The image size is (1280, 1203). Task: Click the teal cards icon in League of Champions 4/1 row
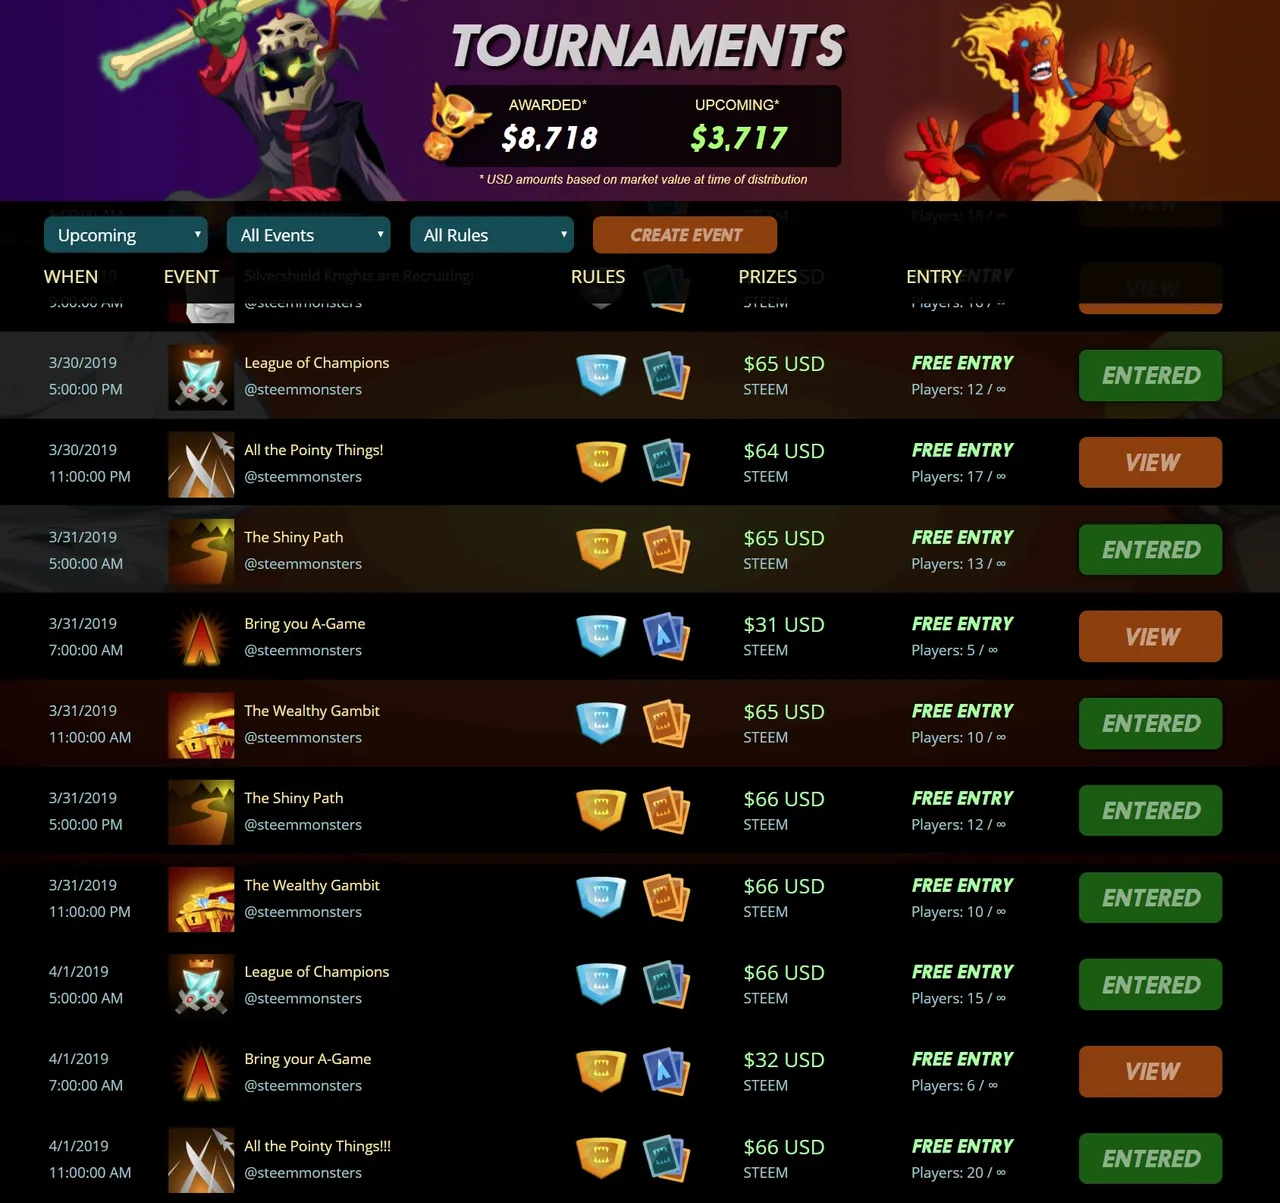665,983
